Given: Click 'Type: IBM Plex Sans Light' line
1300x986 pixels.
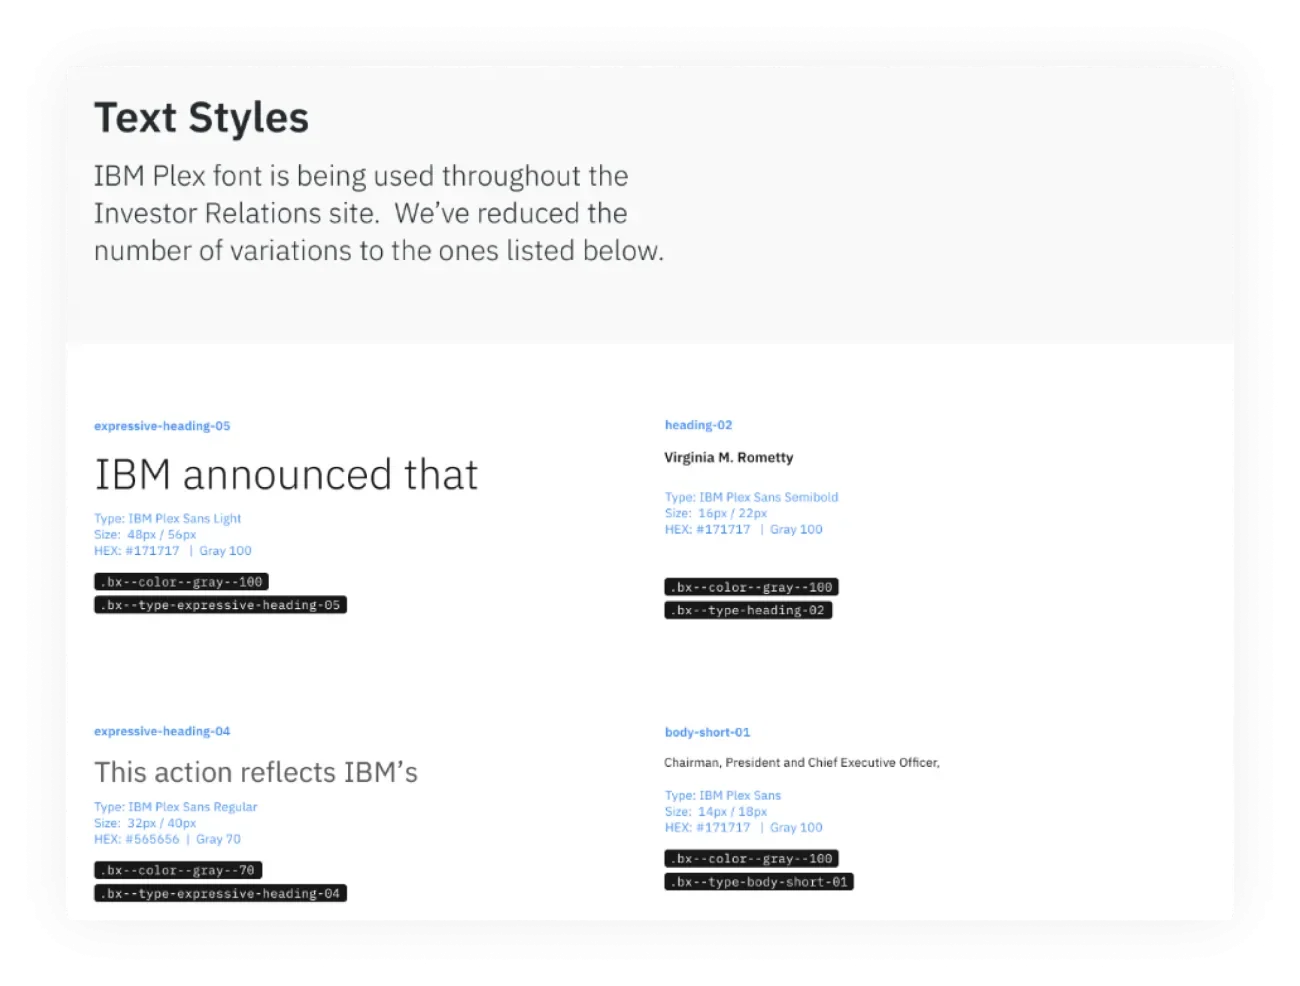Looking at the screenshot, I should tap(167, 518).
